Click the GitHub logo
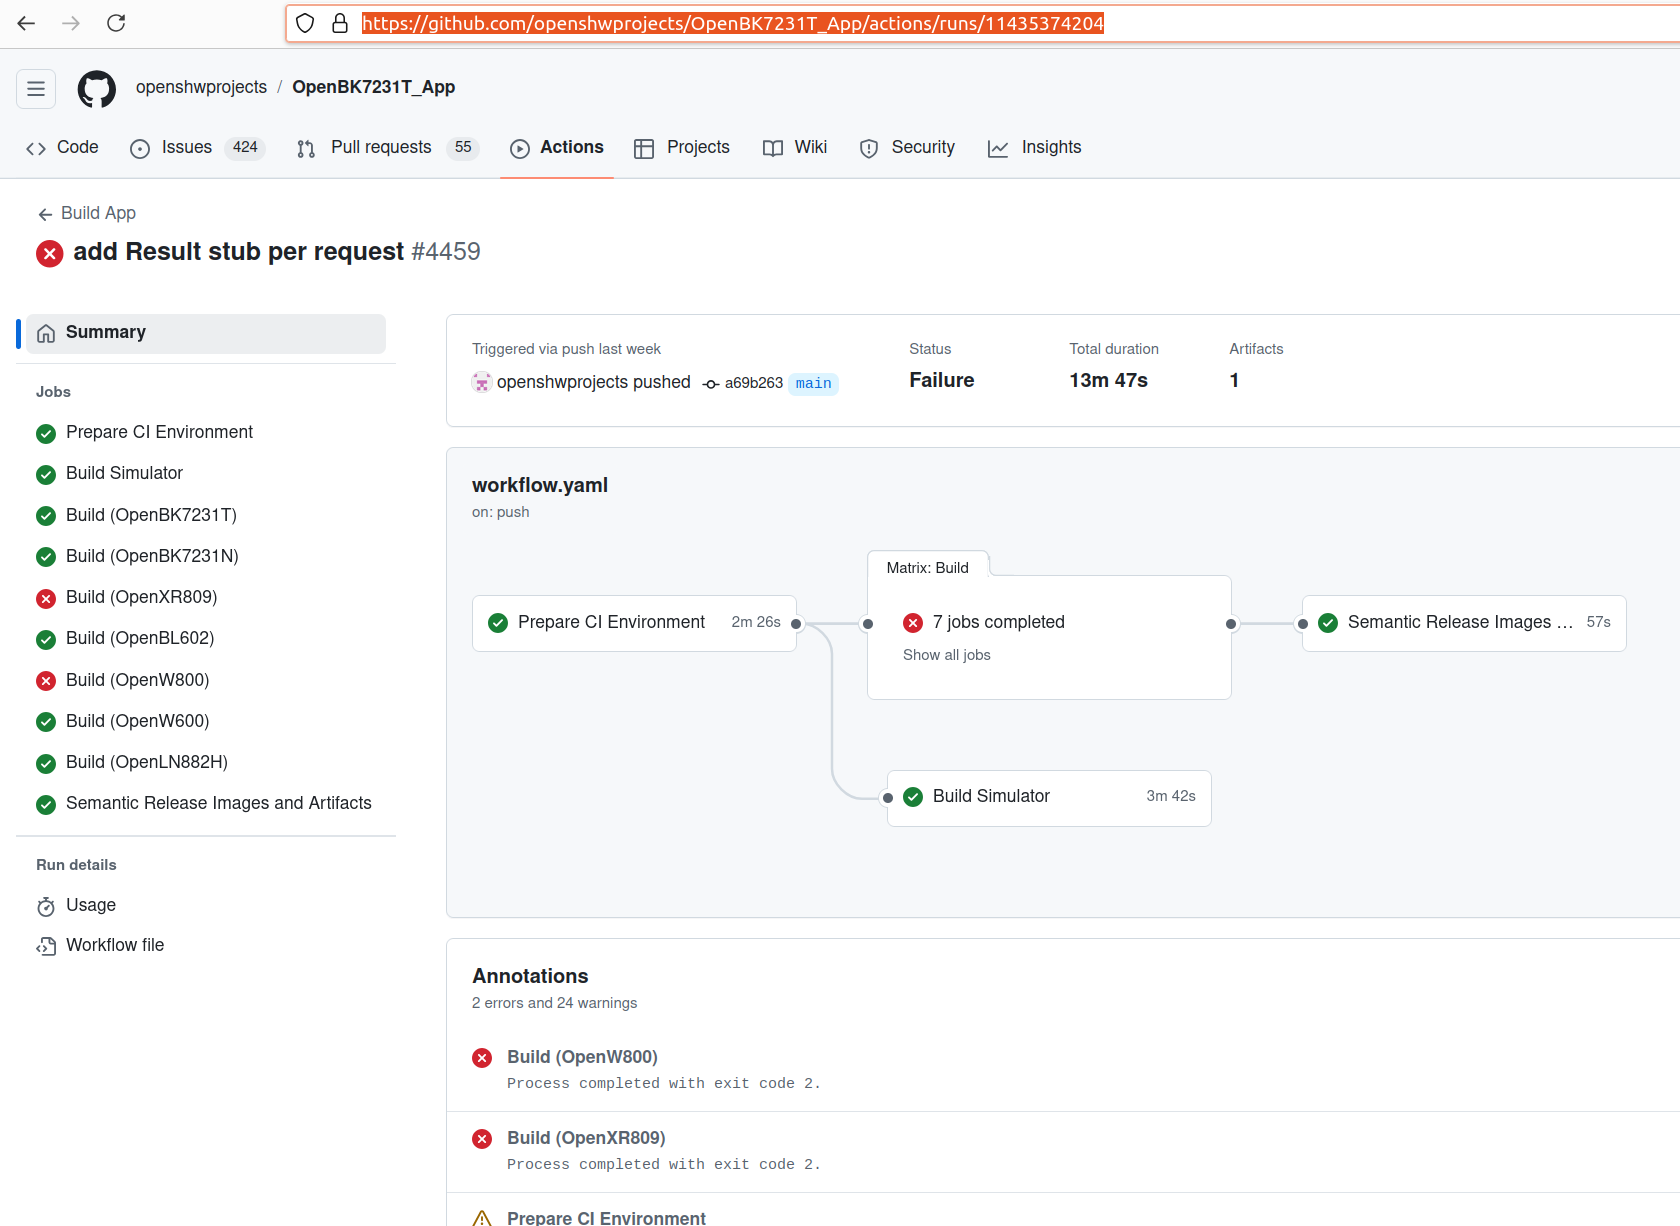Viewport: 1680px width, 1226px height. pos(97,88)
